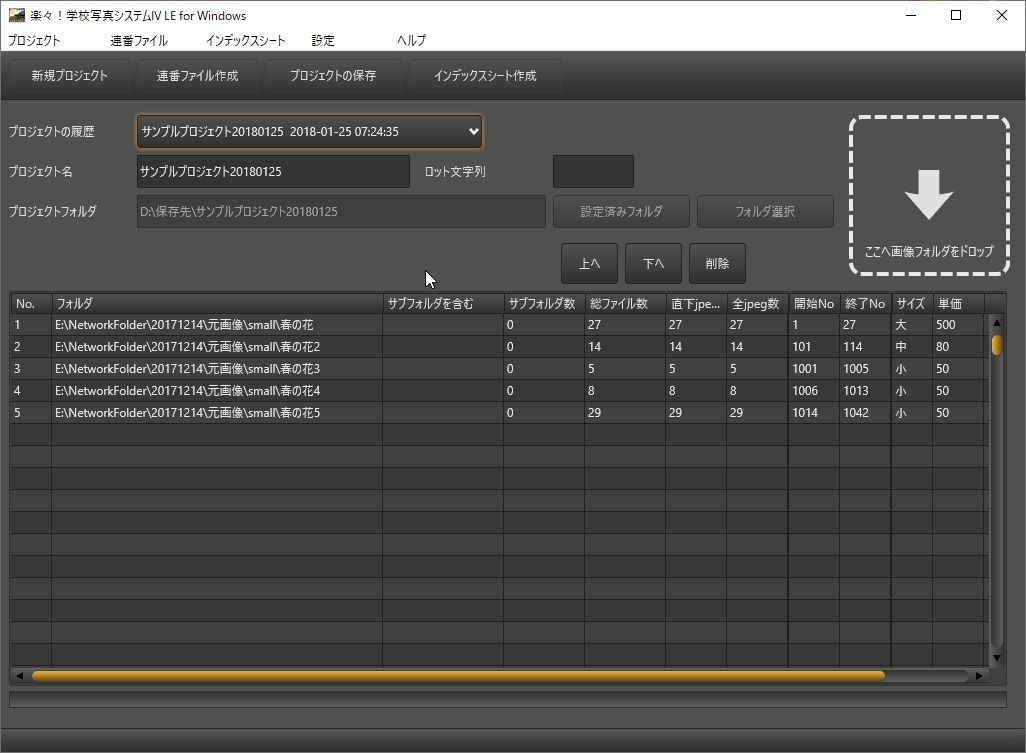Click the 終了No cell showing 1005
This screenshot has width=1026, height=753.
[865, 369]
